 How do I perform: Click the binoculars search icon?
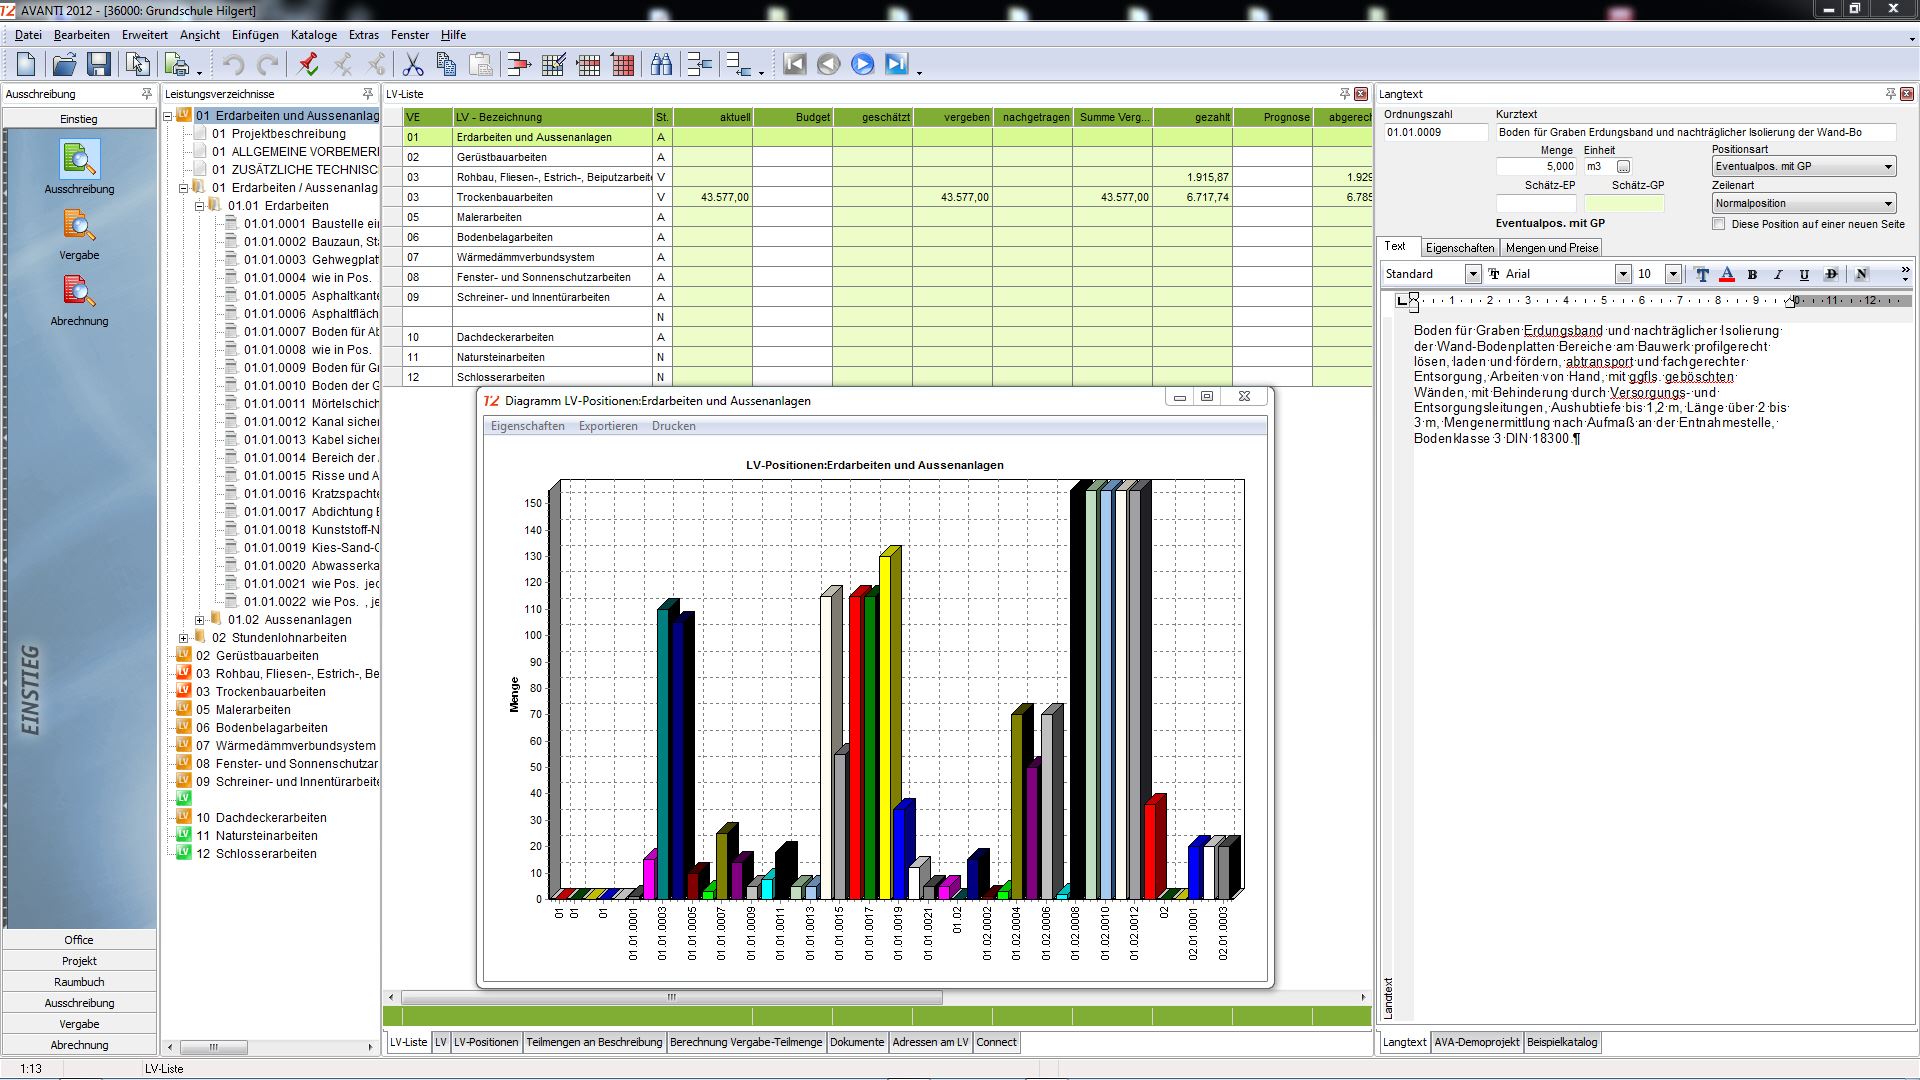click(x=661, y=65)
